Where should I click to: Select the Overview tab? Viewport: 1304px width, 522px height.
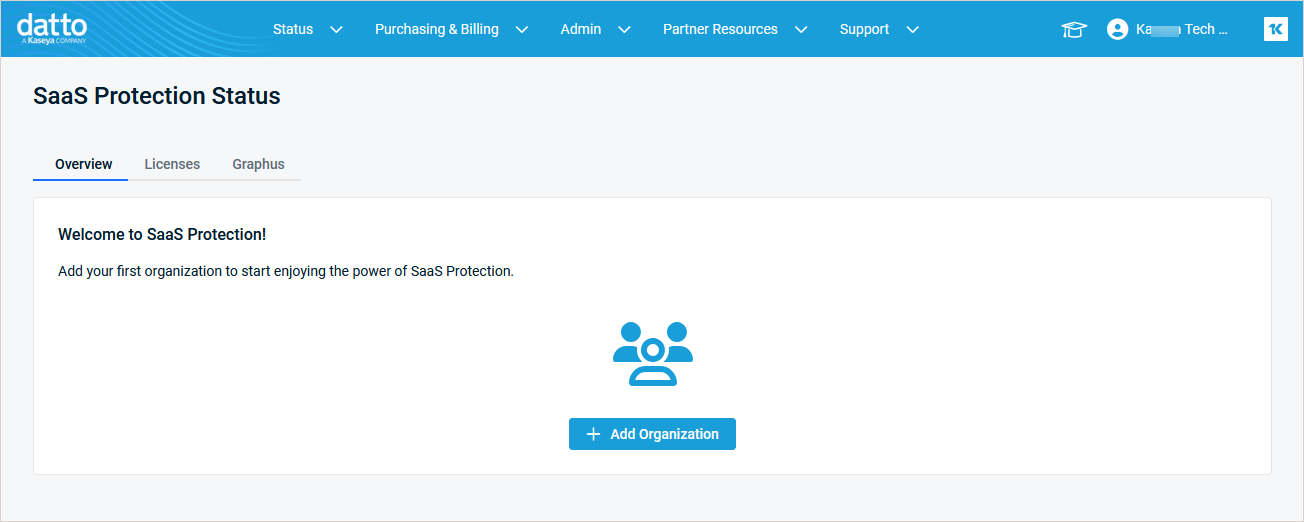coord(84,164)
